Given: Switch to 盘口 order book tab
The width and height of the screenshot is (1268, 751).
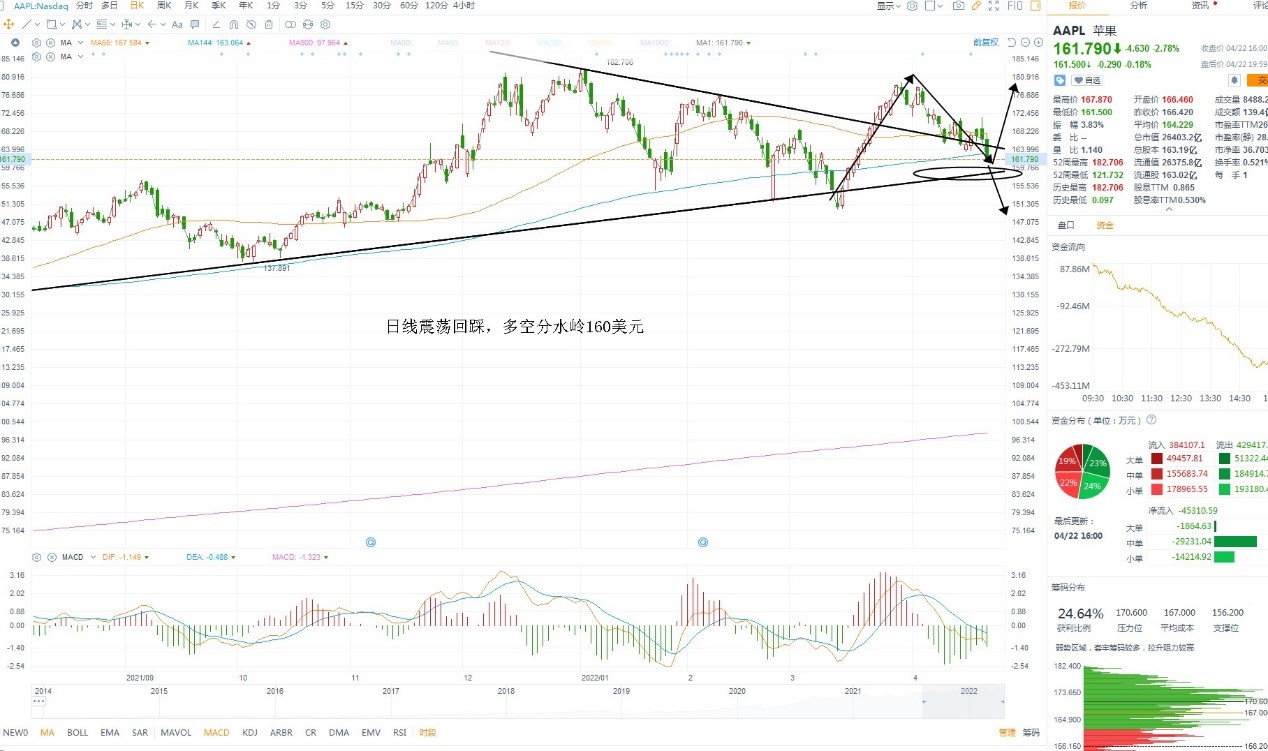Looking at the screenshot, I should coord(1066,225).
